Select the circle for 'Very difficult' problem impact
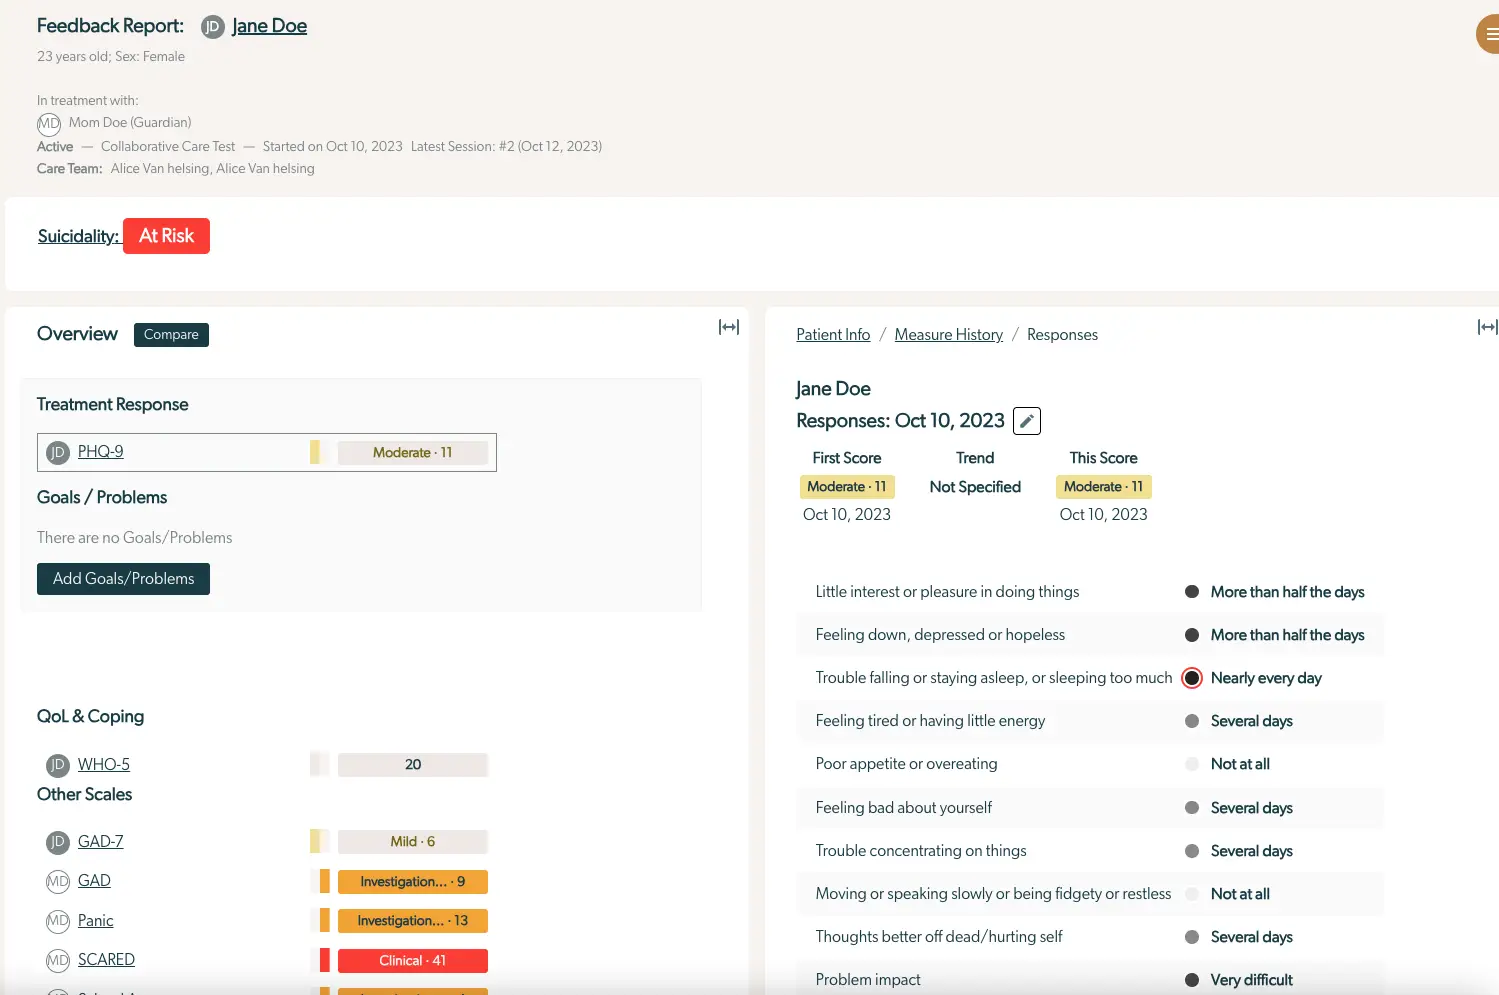Viewport: 1499px width, 995px height. pyautogui.click(x=1192, y=979)
